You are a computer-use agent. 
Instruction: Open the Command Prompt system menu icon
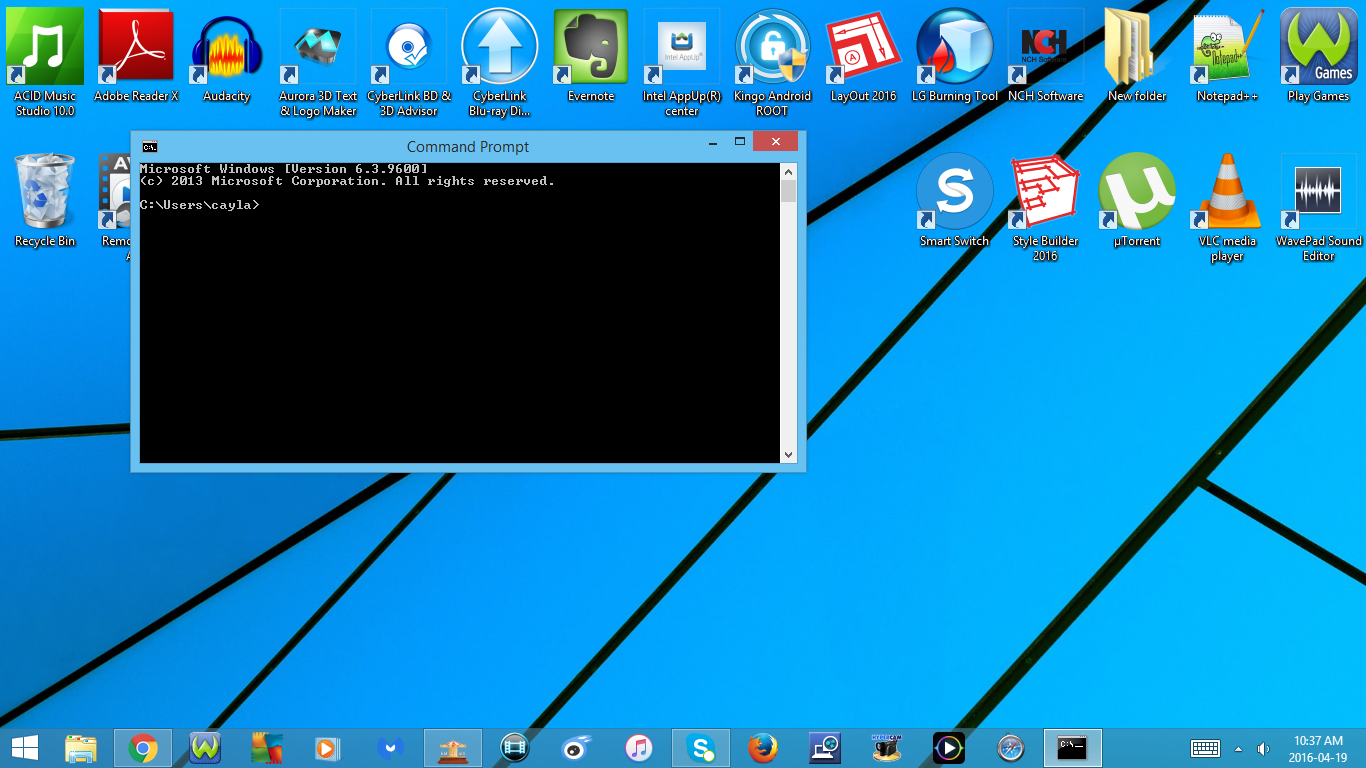coord(149,146)
